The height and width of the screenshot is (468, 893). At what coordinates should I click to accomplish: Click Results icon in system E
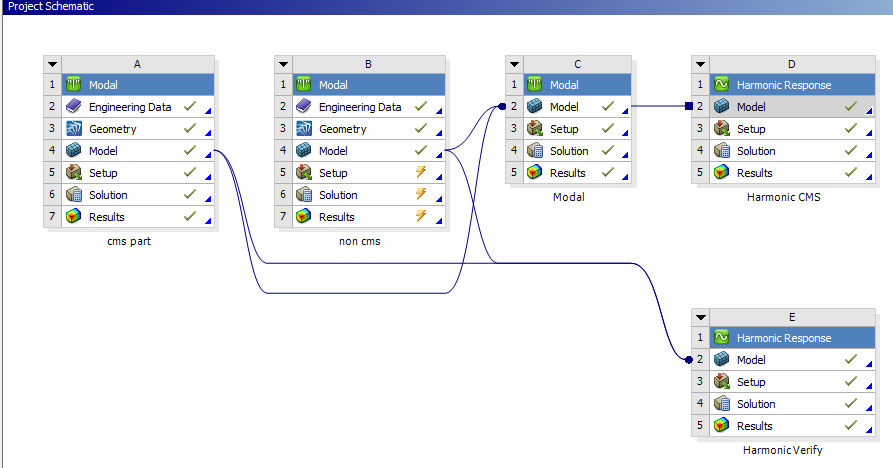click(722, 425)
